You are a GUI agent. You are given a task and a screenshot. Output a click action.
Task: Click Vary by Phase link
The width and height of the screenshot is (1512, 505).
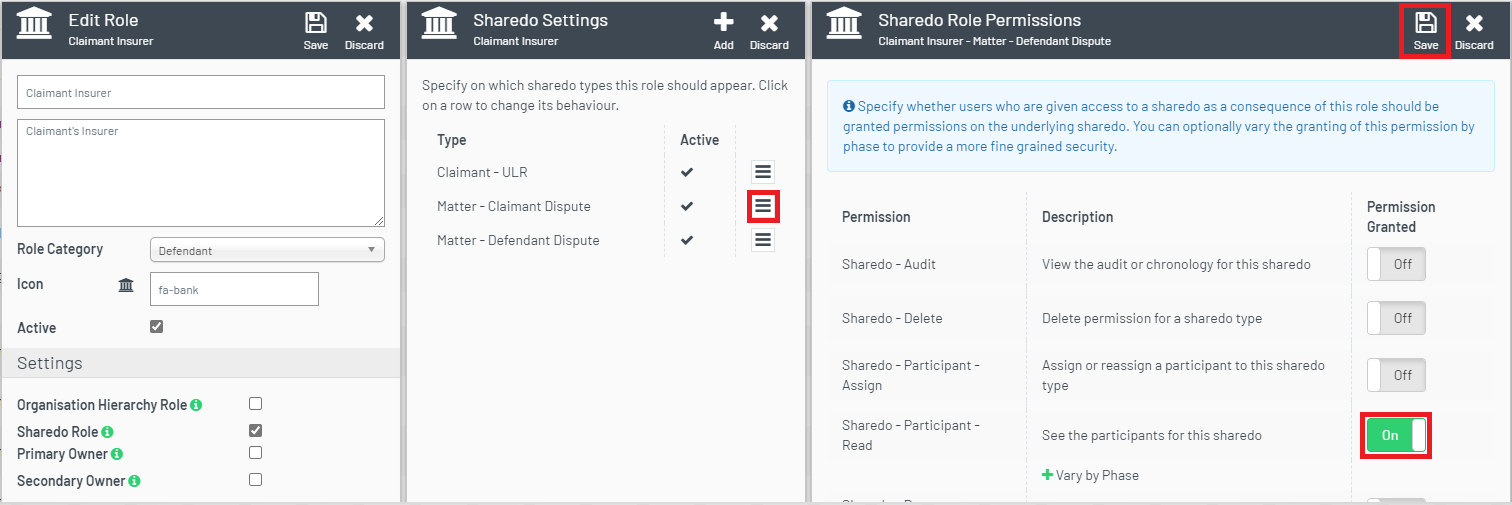[1097, 475]
